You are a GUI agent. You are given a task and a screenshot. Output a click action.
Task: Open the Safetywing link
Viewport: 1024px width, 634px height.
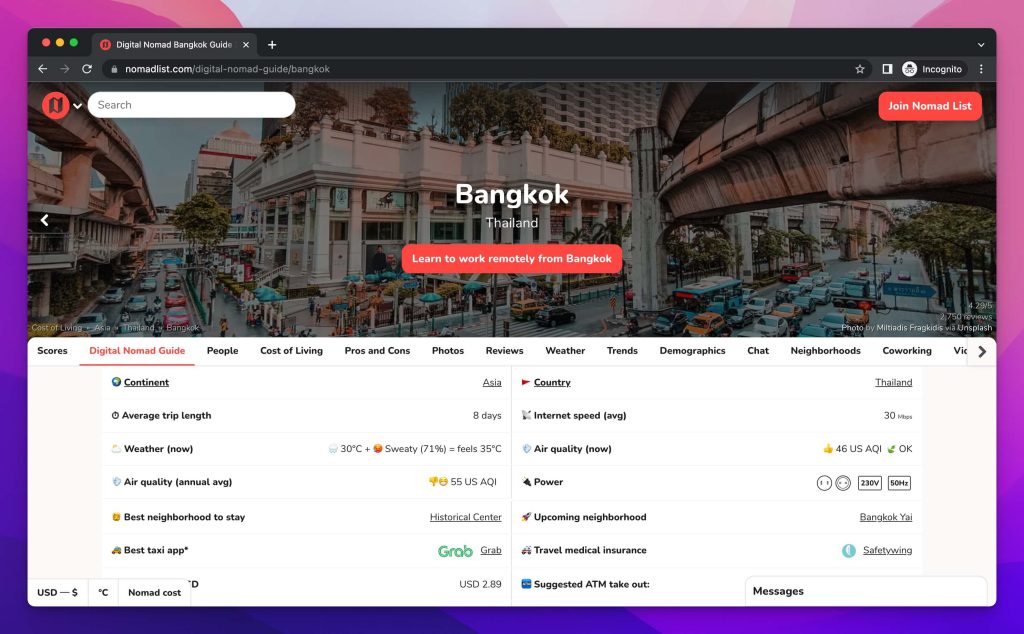[x=888, y=550]
